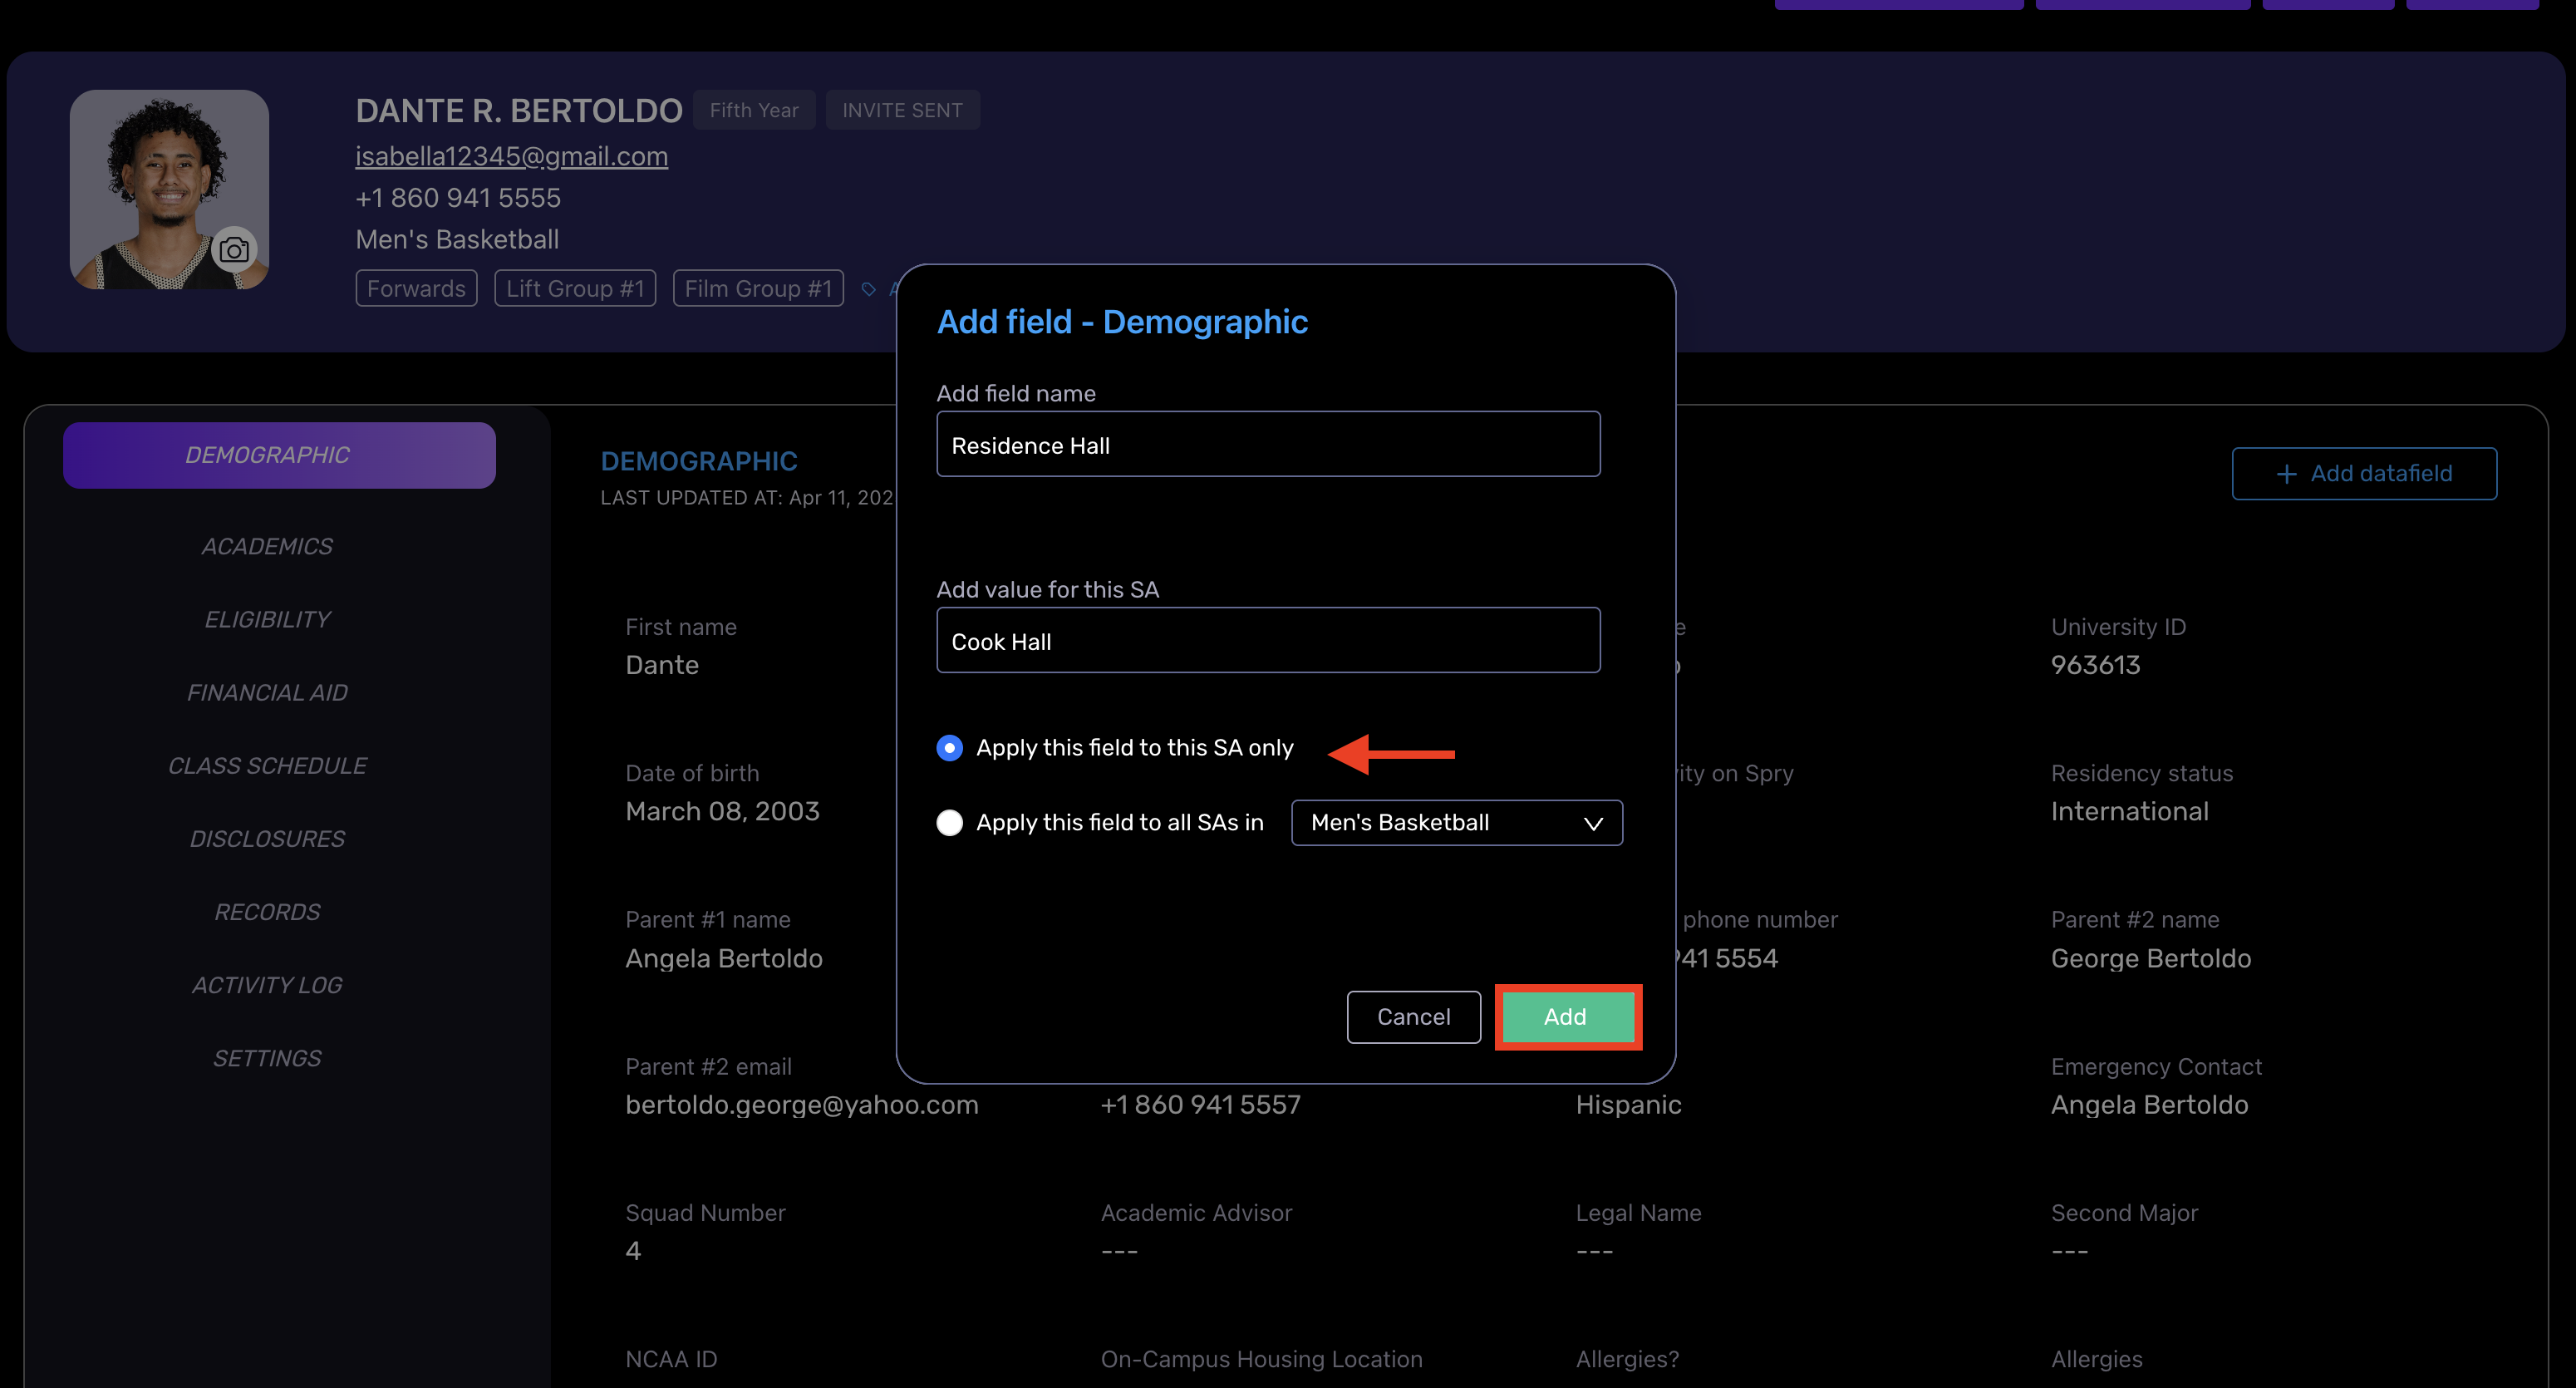2576x1388 pixels.
Task: Click the On-Campus Housing Location label
Action: click(1261, 1360)
